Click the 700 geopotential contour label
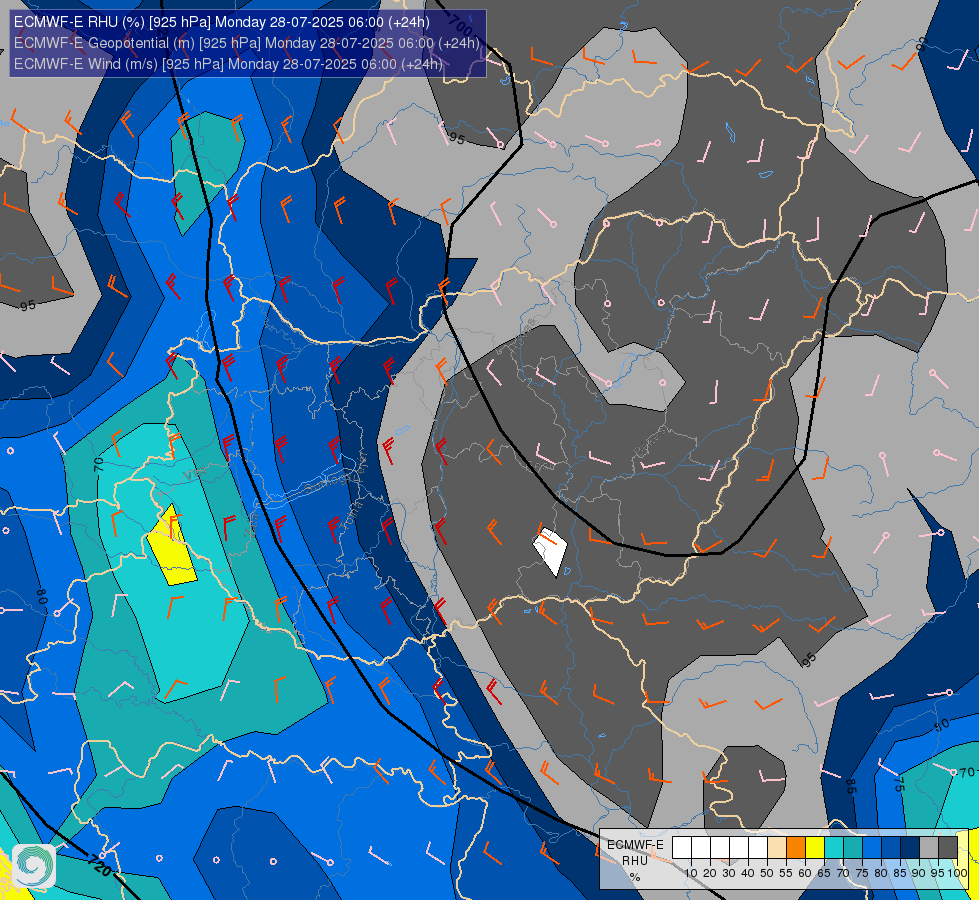 pos(461,26)
